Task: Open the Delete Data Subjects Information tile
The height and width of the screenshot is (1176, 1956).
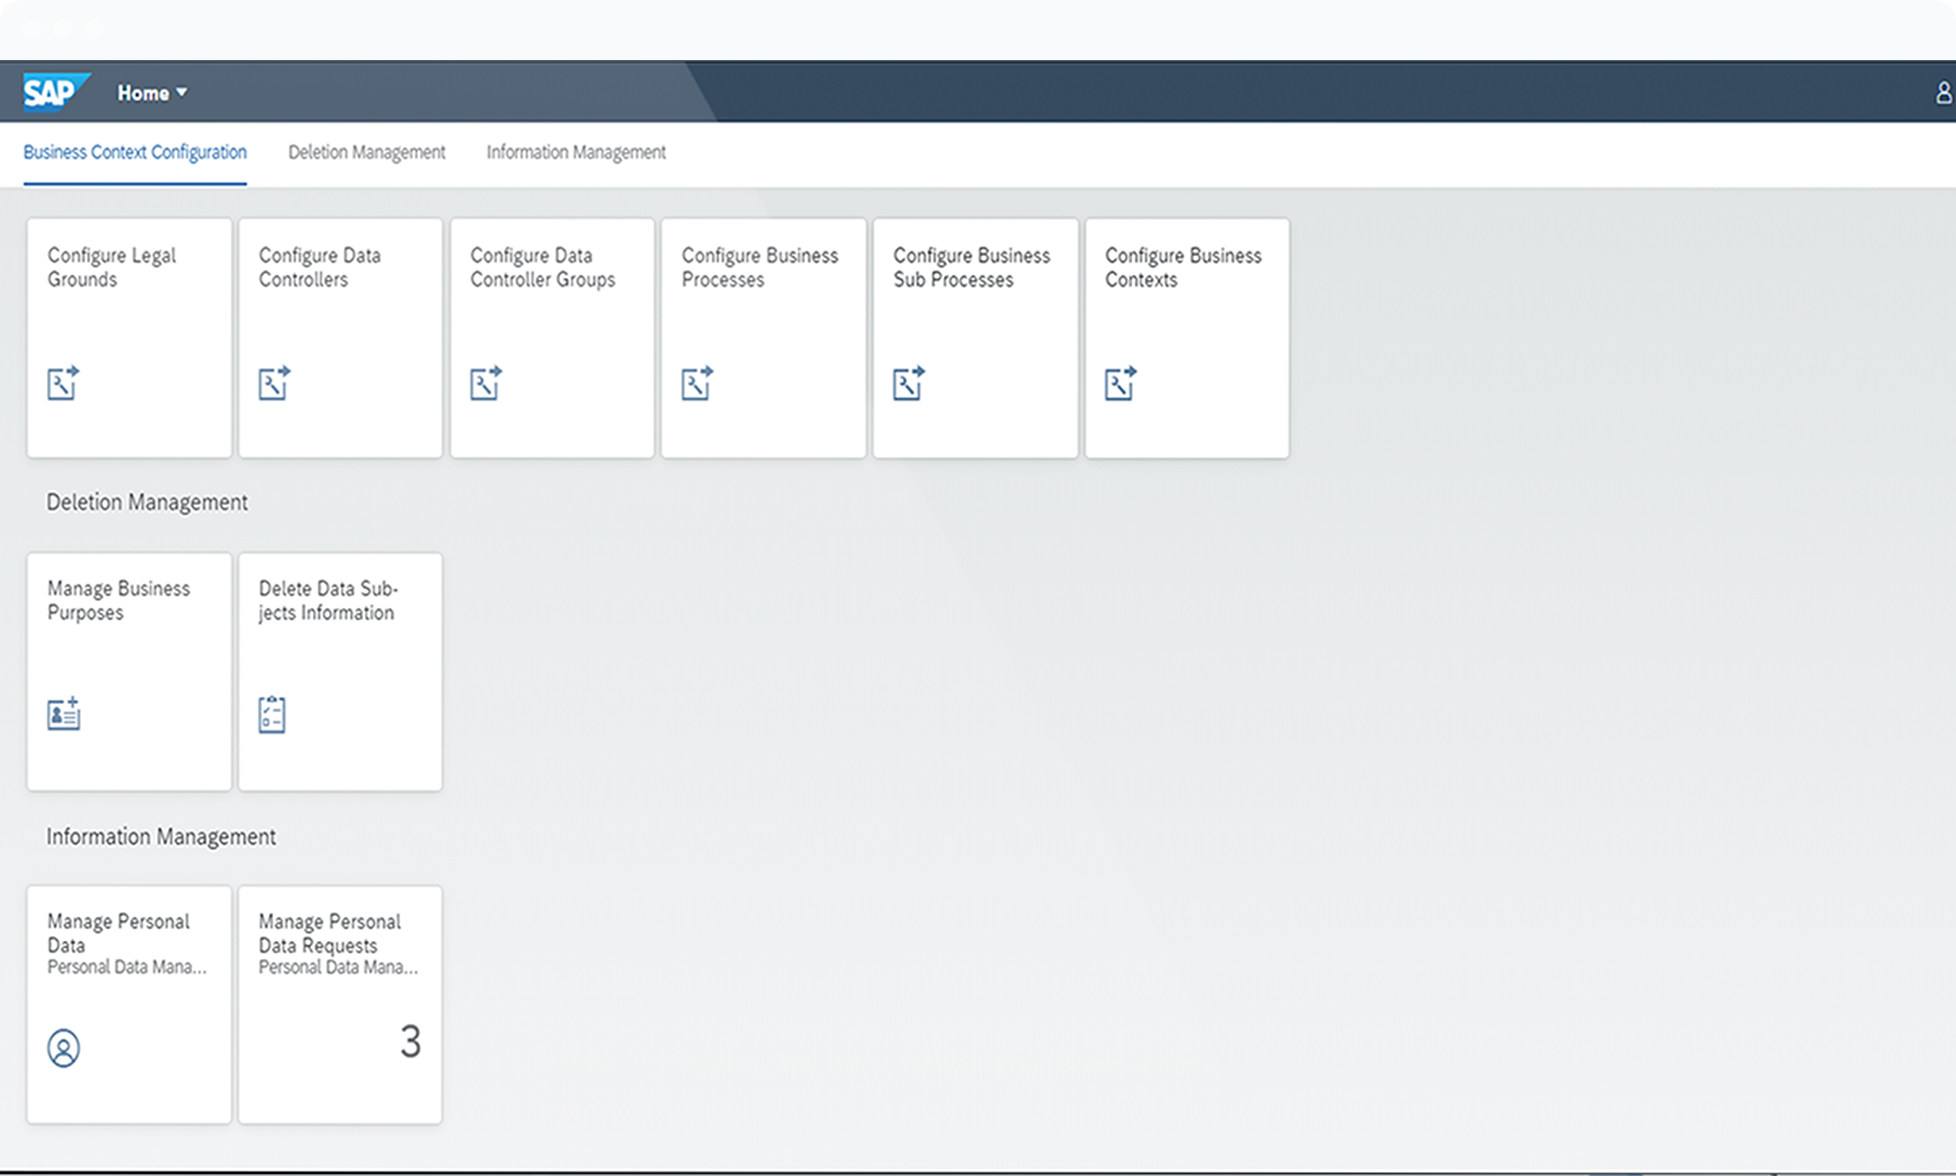Action: pyautogui.click(x=340, y=672)
